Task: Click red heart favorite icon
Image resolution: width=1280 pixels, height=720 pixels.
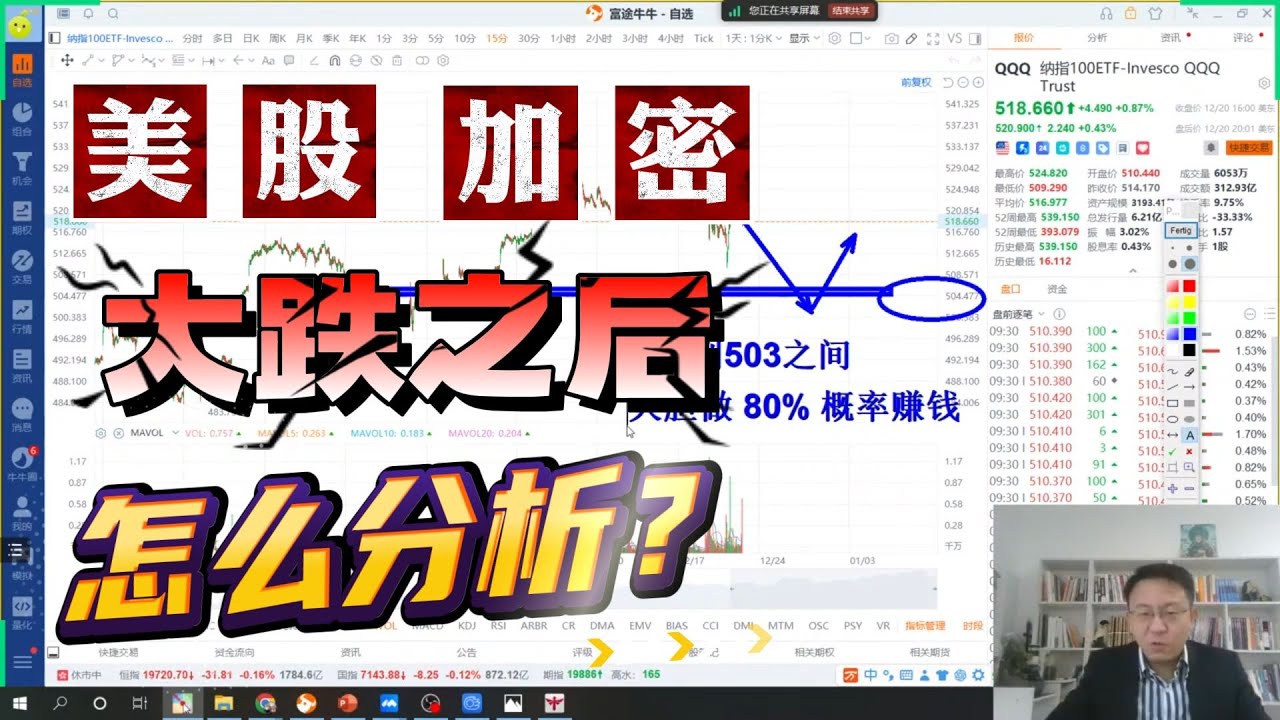Action: (x=1142, y=147)
